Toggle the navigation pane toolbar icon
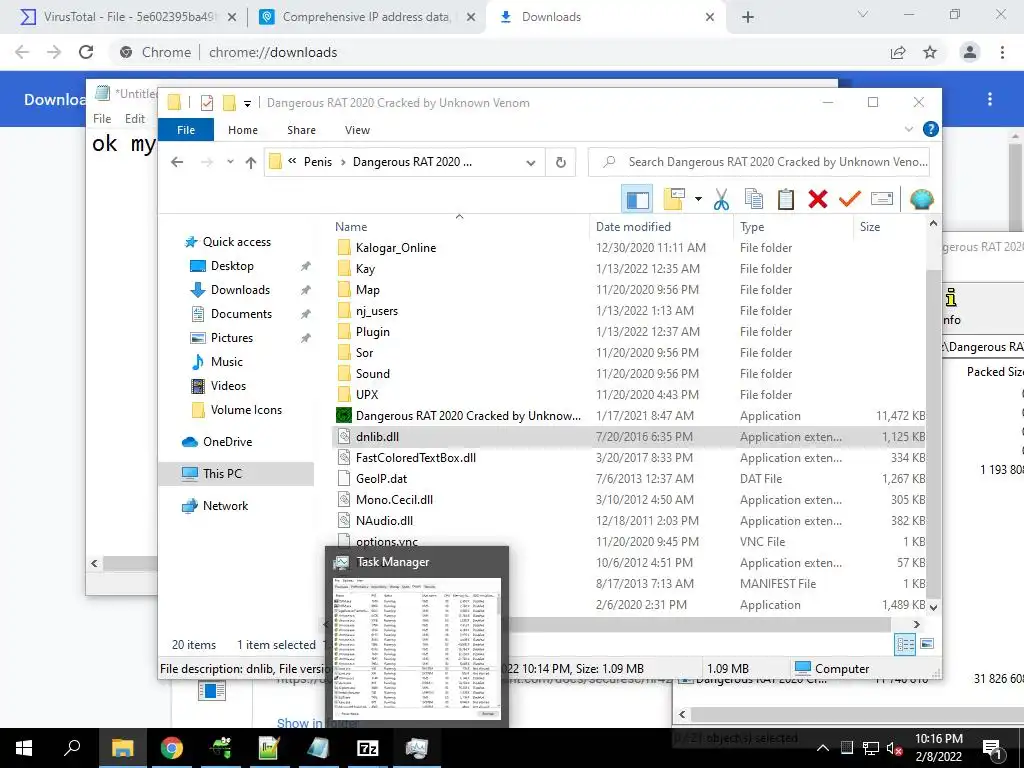This screenshot has height=768, width=1024. [637, 199]
